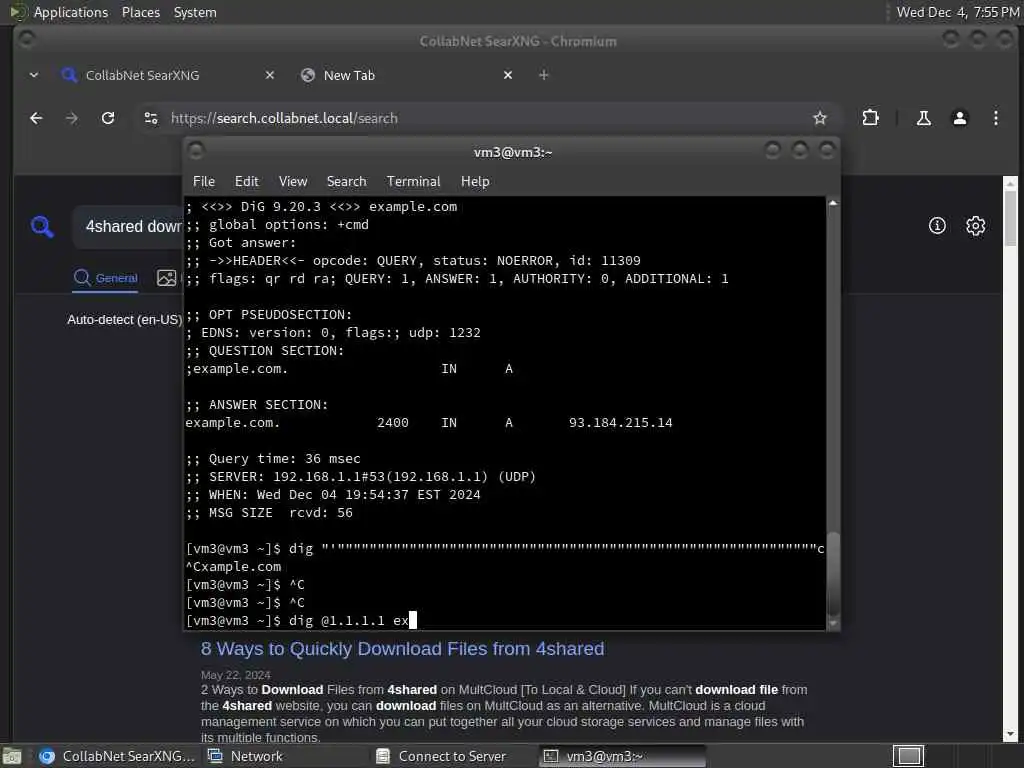Expand the tab search chevron
1024x768 pixels.
pos(34,75)
